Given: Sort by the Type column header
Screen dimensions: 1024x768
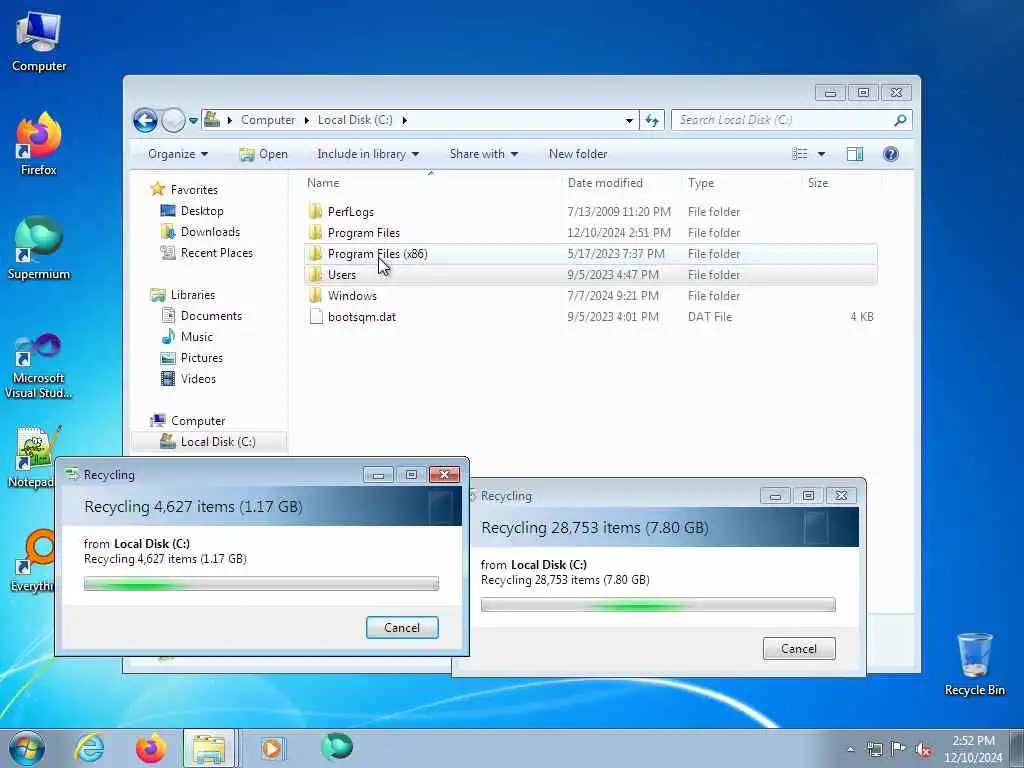Looking at the screenshot, I should (741, 183).
